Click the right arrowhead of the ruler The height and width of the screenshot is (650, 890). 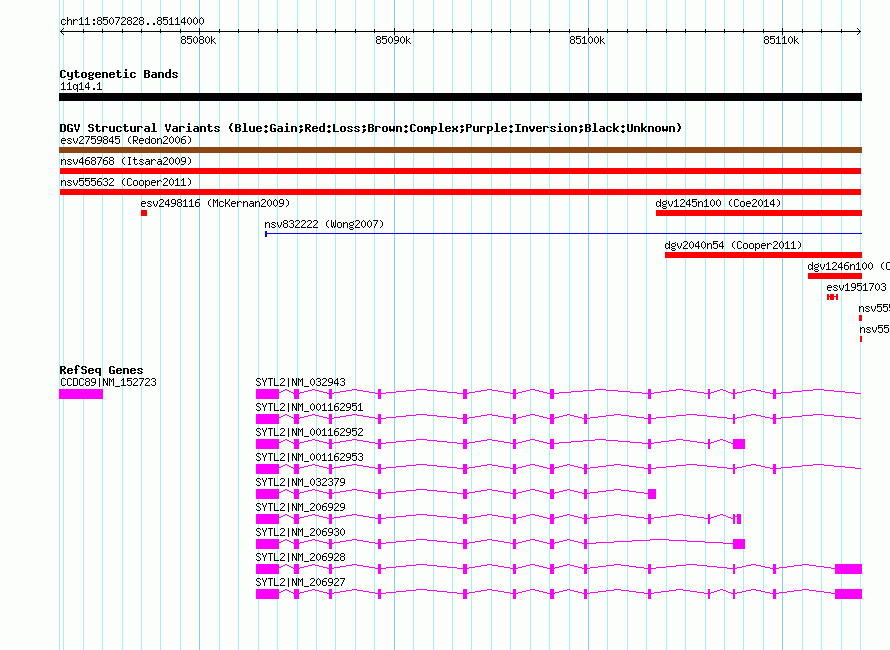pyautogui.click(x=859, y=31)
